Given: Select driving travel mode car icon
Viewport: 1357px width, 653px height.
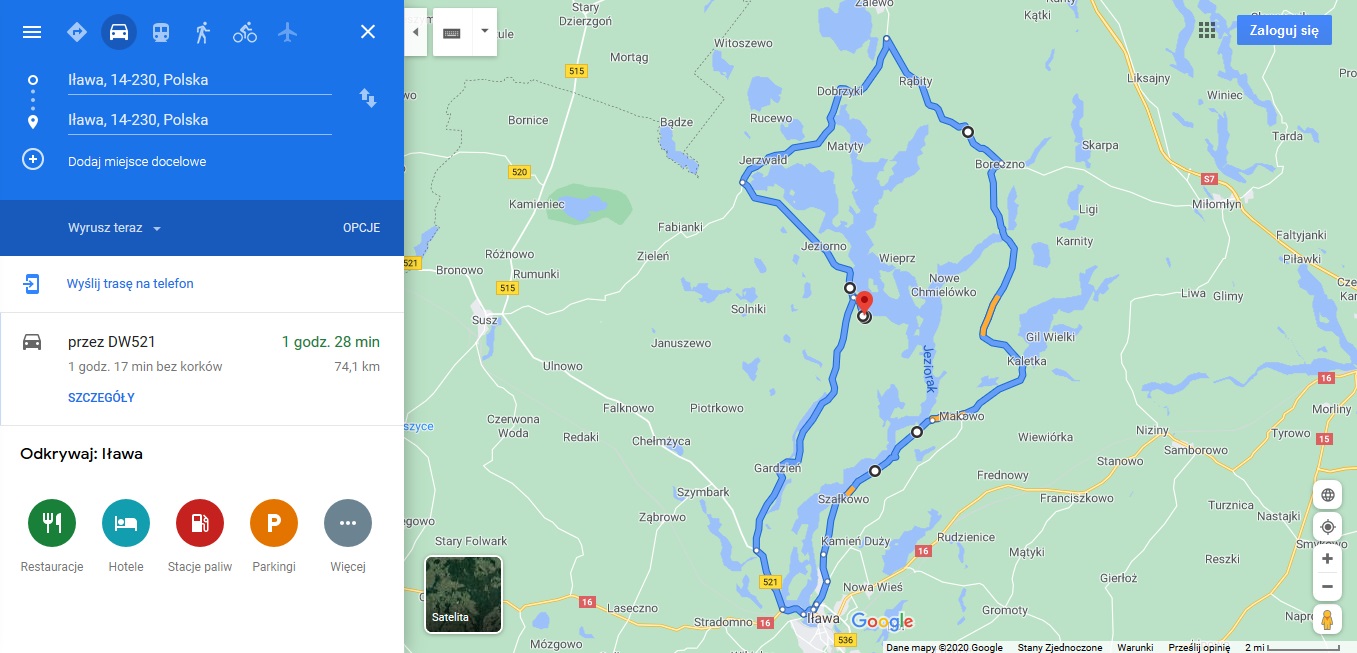Looking at the screenshot, I should click(118, 32).
